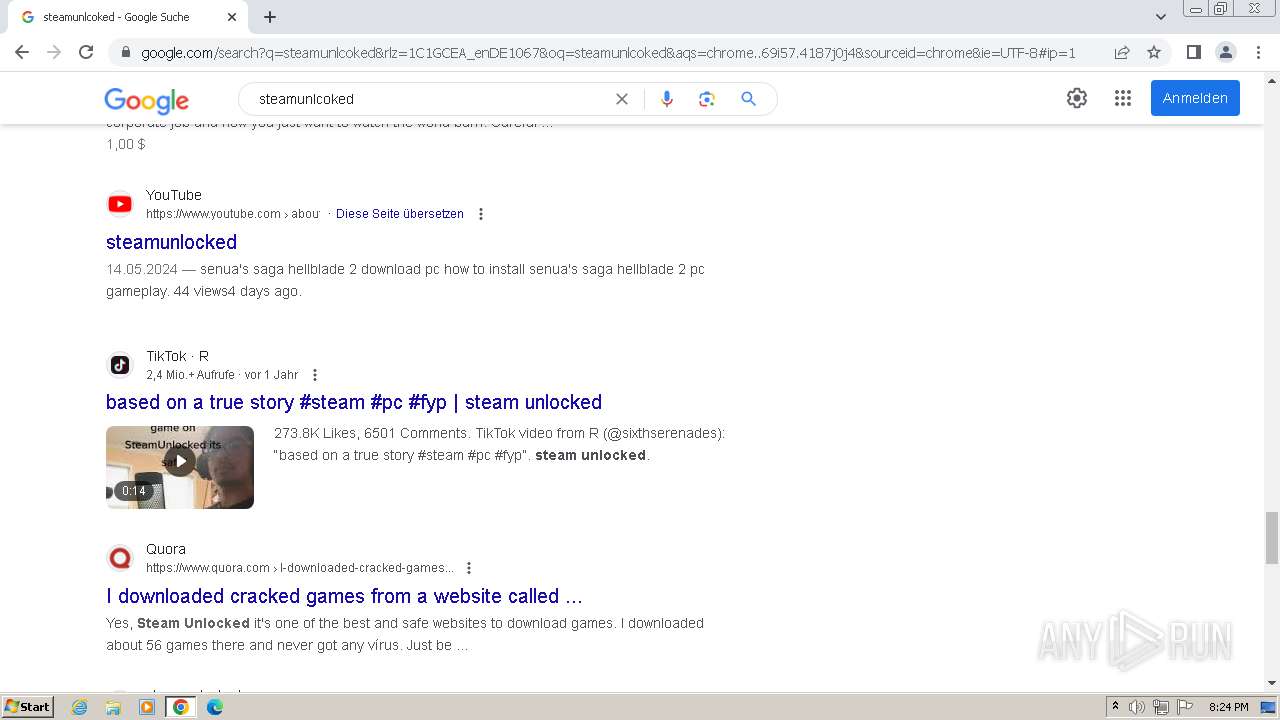Click the address bar URL

(x=608, y=53)
